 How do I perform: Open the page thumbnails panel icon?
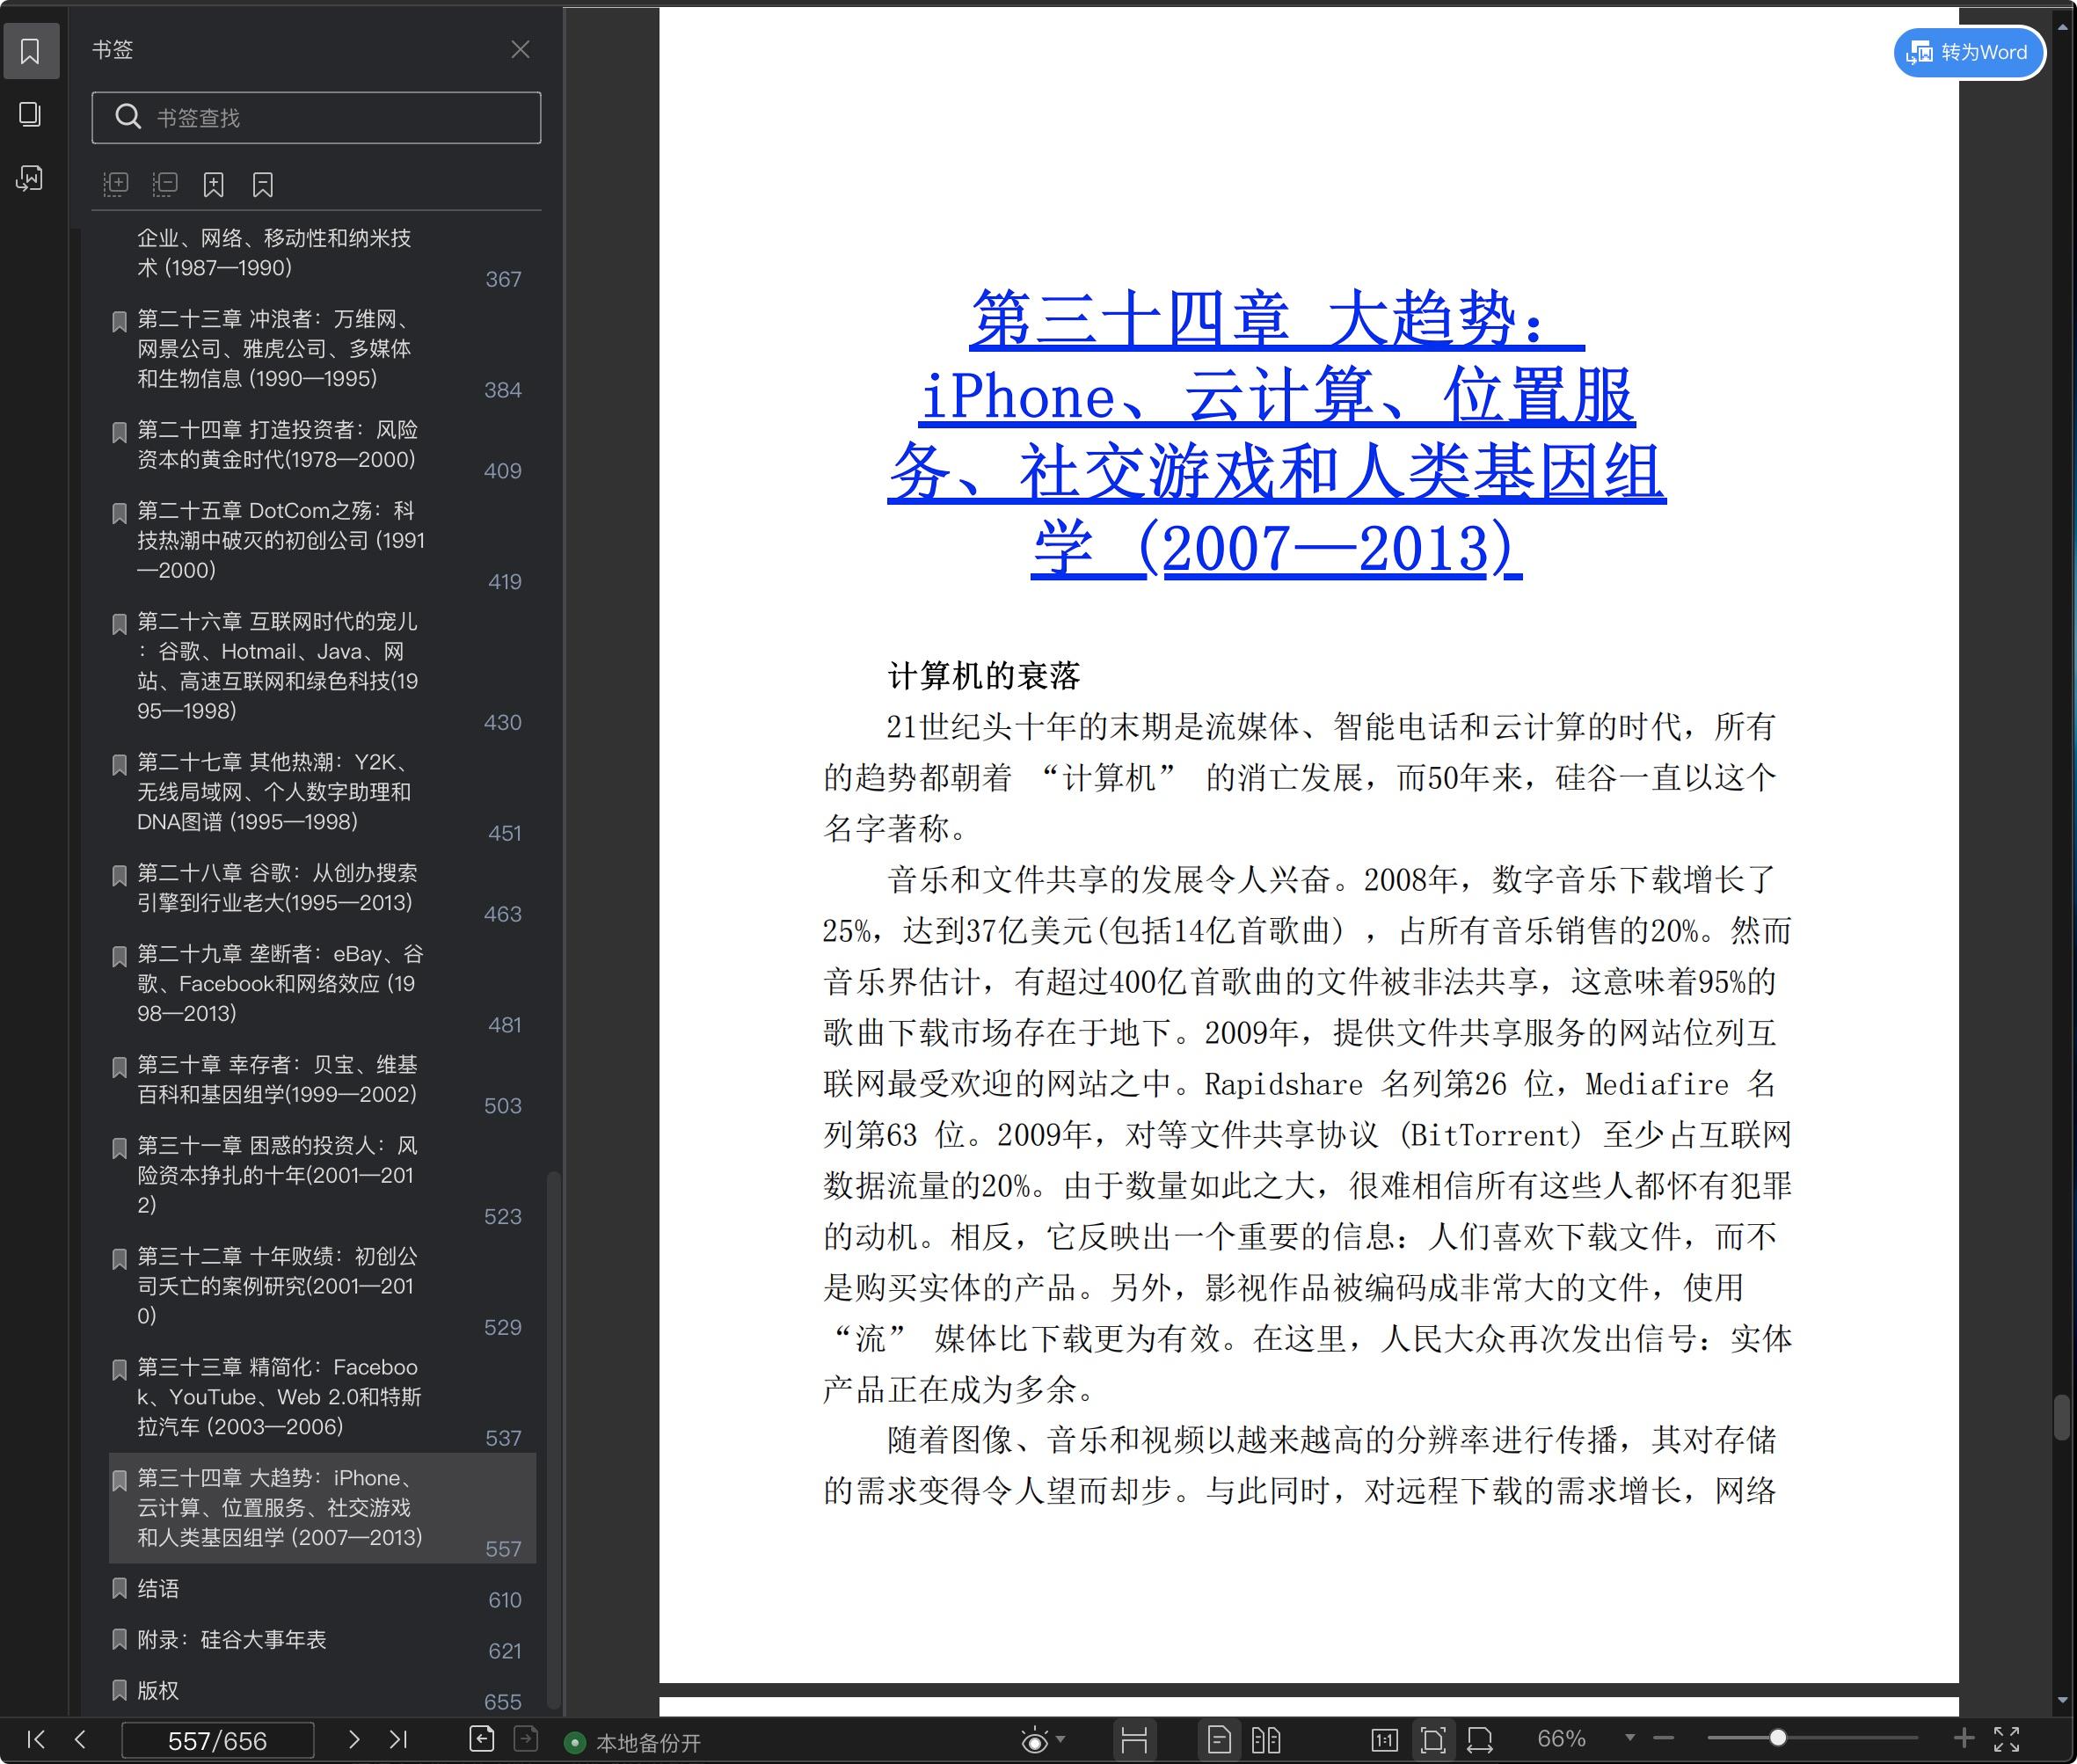click(30, 114)
